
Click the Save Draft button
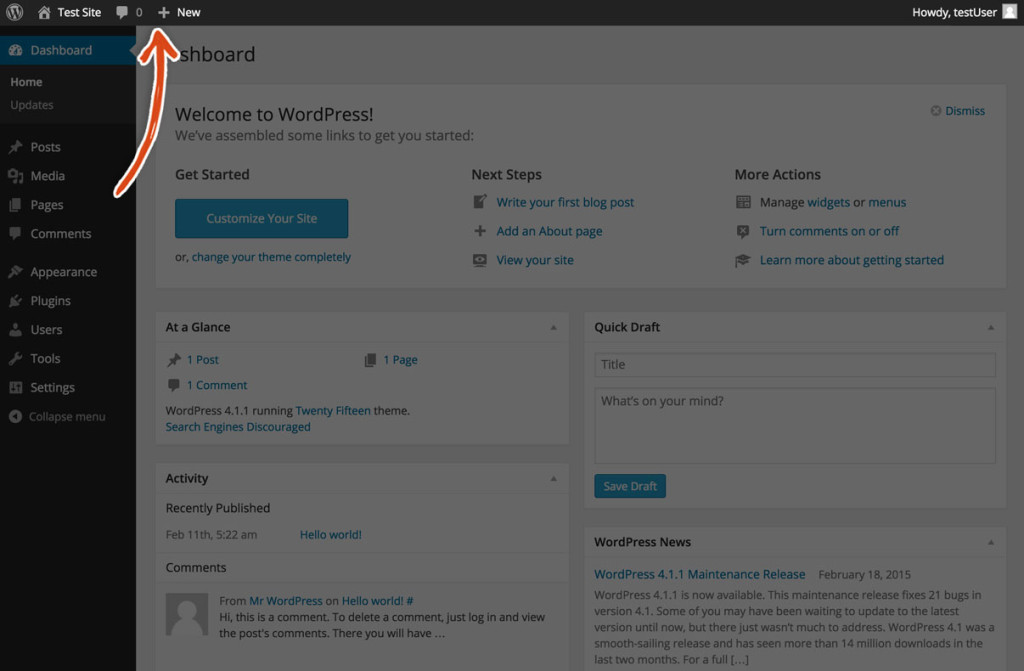click(x=629, y=486)
